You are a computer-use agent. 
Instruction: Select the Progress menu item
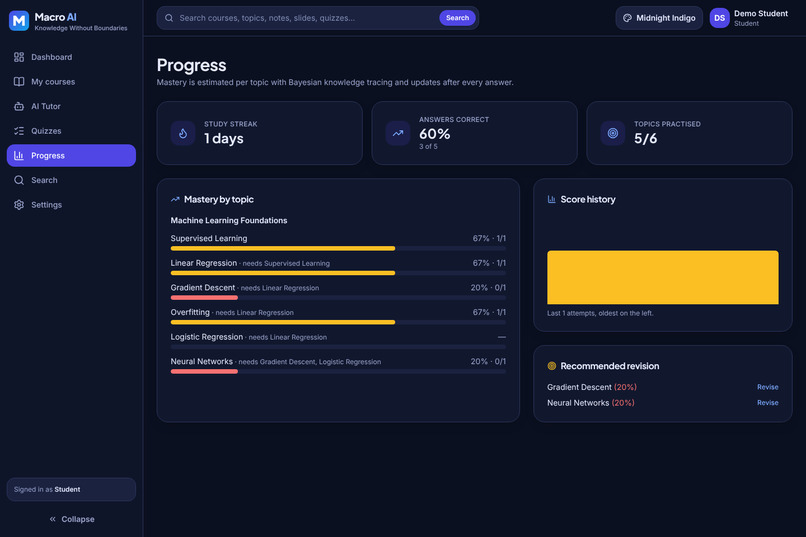(x=71, y=156)
